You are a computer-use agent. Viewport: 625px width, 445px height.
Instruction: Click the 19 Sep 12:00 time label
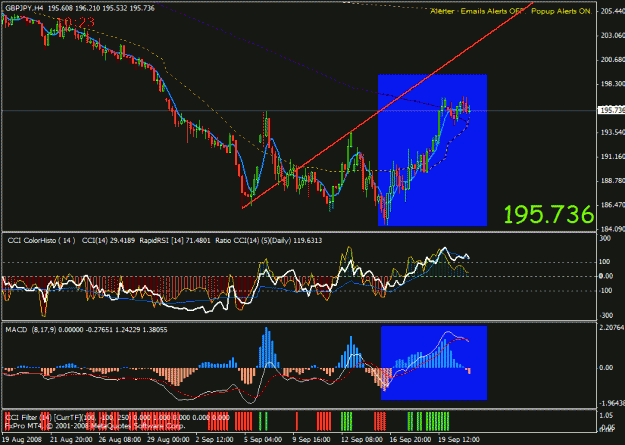pyautogui.click(x=458, y=439)
